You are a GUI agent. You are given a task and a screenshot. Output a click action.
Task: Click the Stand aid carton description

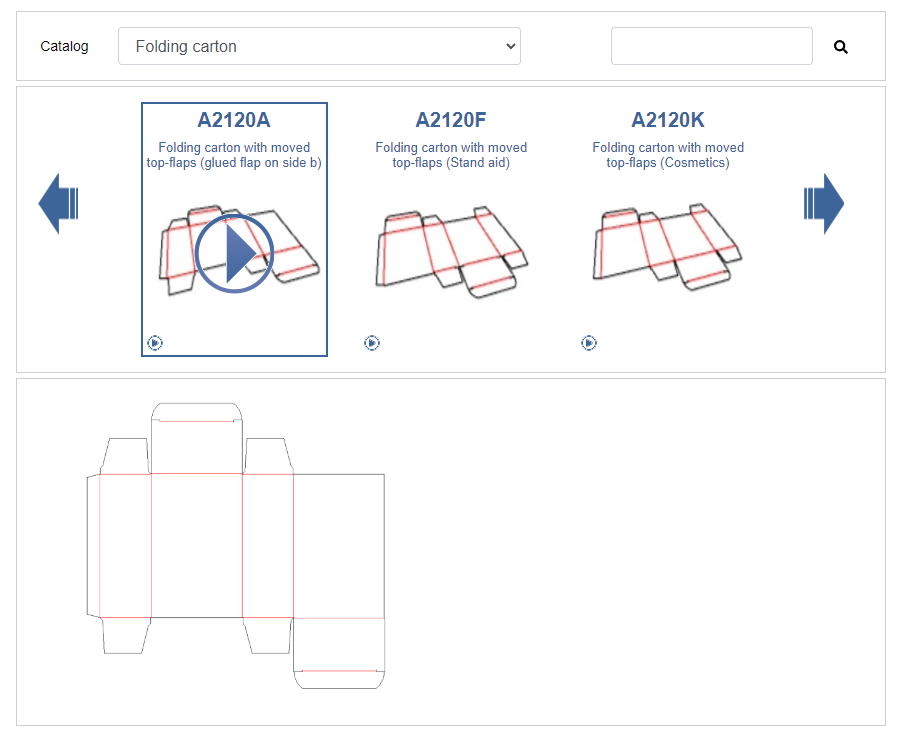[x=451, y=155]
